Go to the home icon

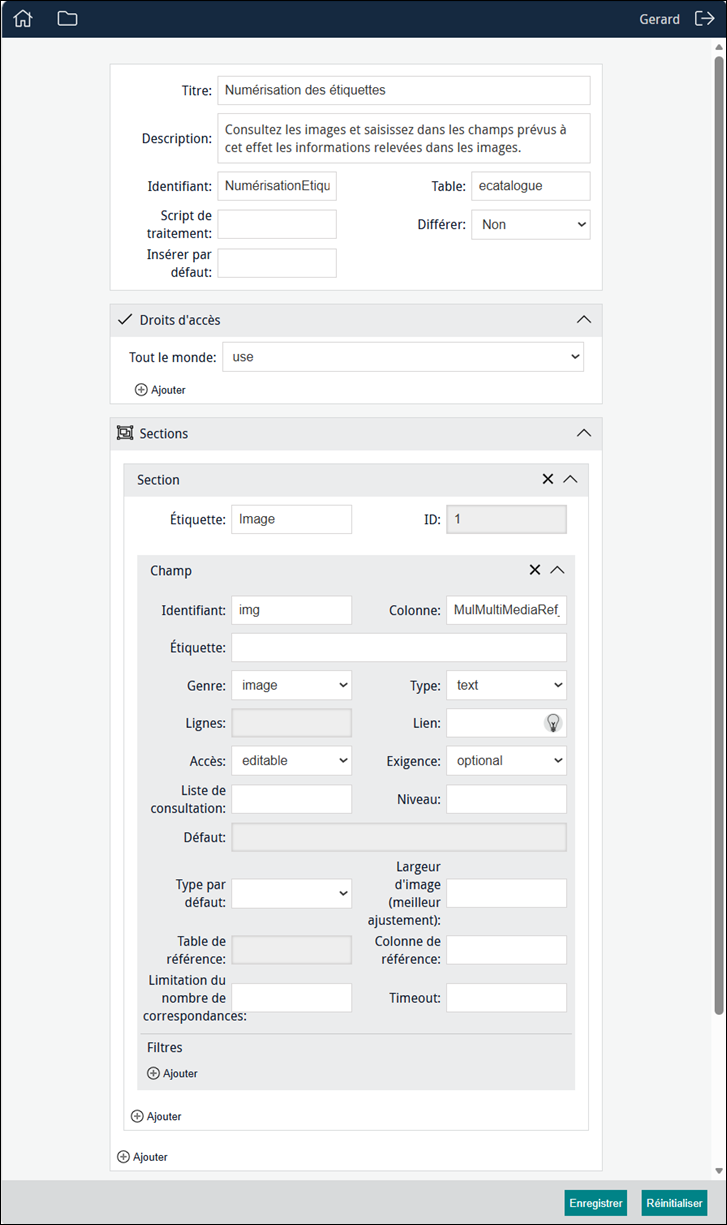pos(23,18)
